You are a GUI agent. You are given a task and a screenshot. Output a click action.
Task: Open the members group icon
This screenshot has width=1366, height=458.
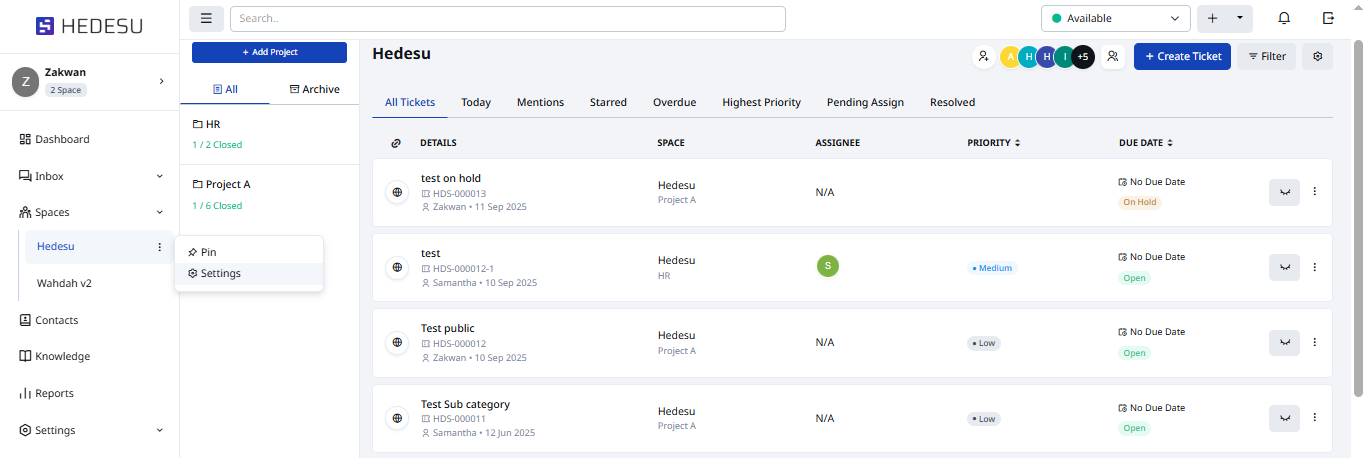pos(1112,57)
